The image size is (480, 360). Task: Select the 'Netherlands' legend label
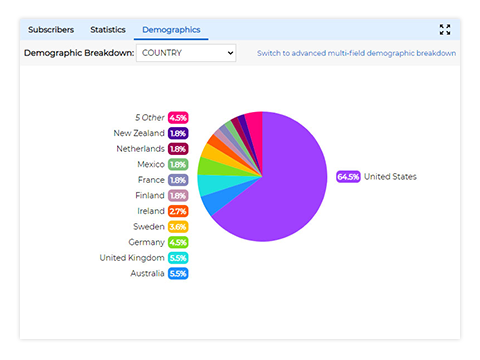tap(140, 149)
